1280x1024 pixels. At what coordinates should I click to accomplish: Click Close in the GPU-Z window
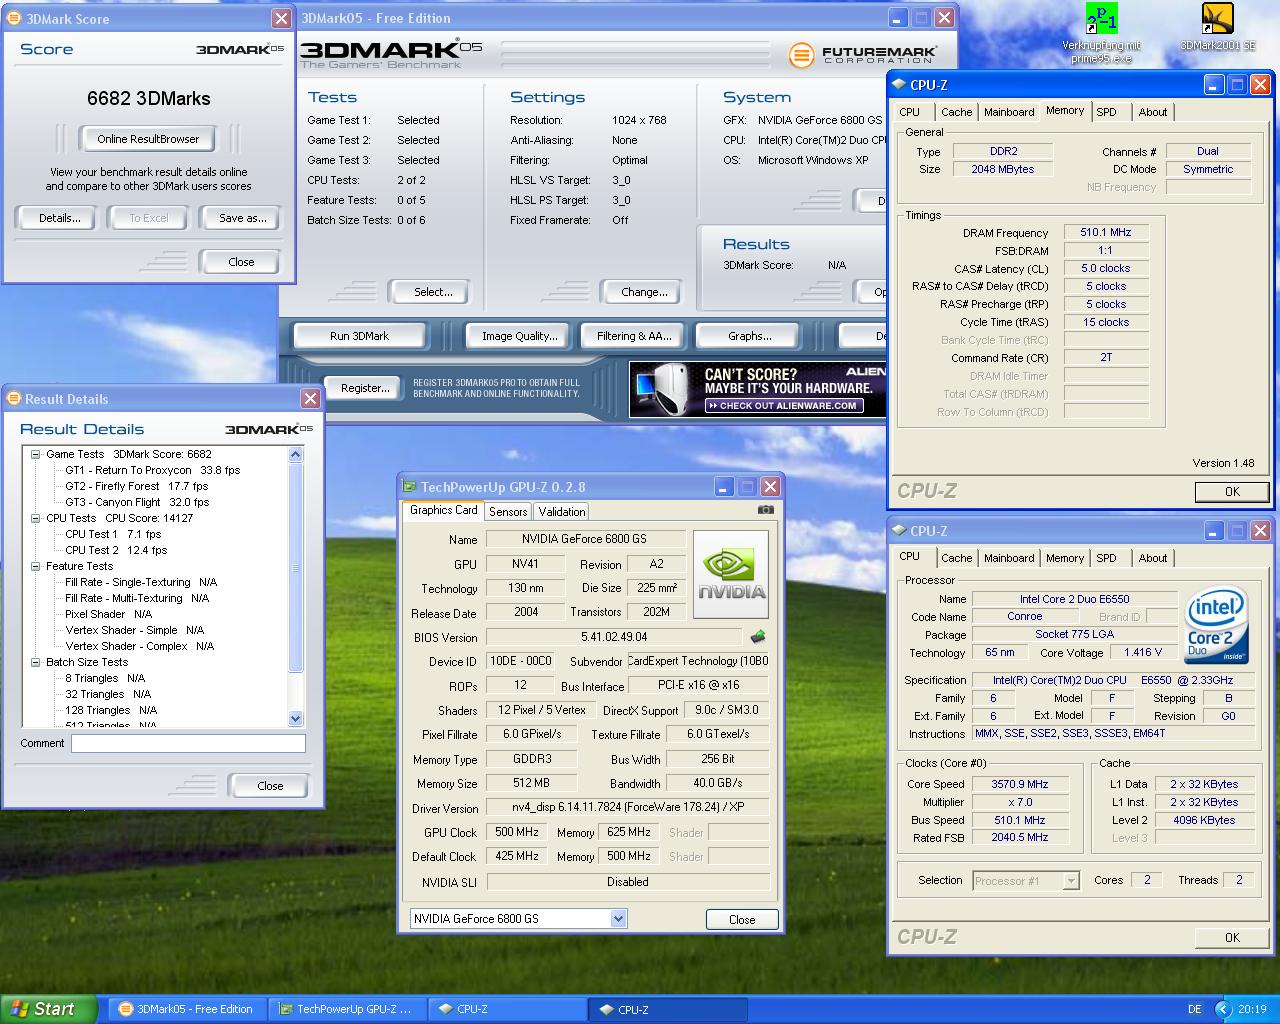(742, 919)
